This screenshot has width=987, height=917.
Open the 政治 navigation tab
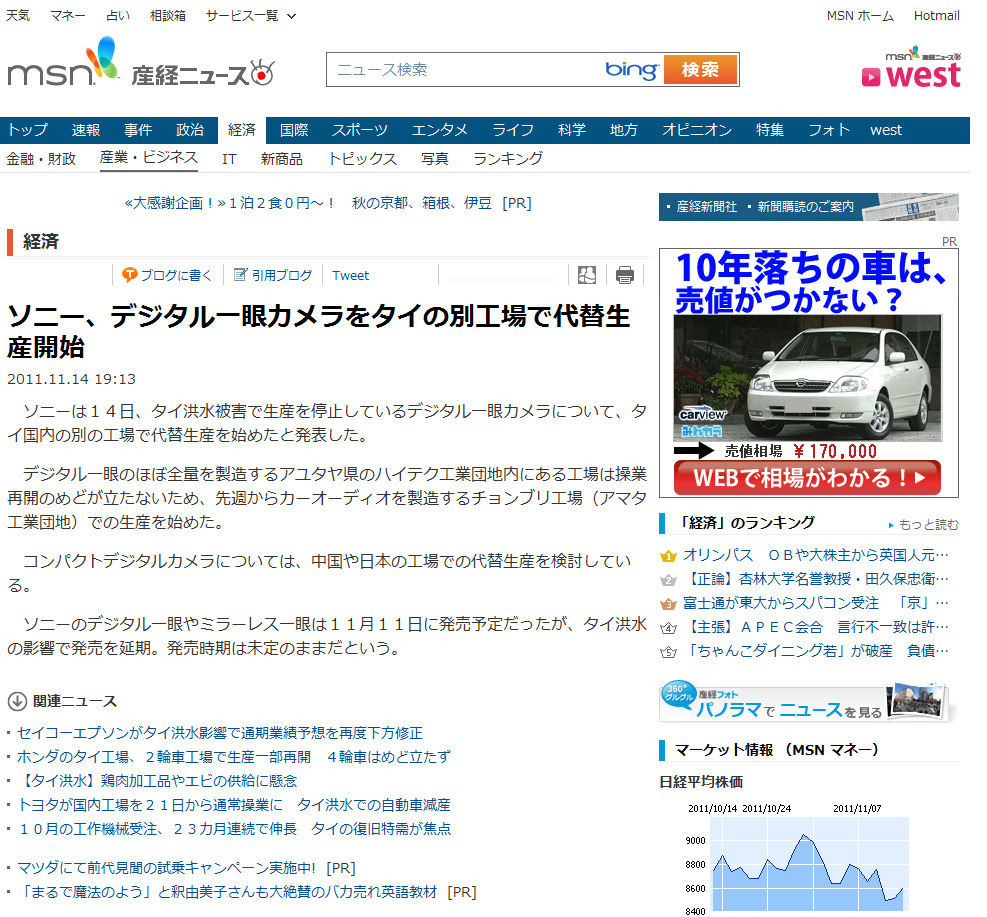(189, 130)
